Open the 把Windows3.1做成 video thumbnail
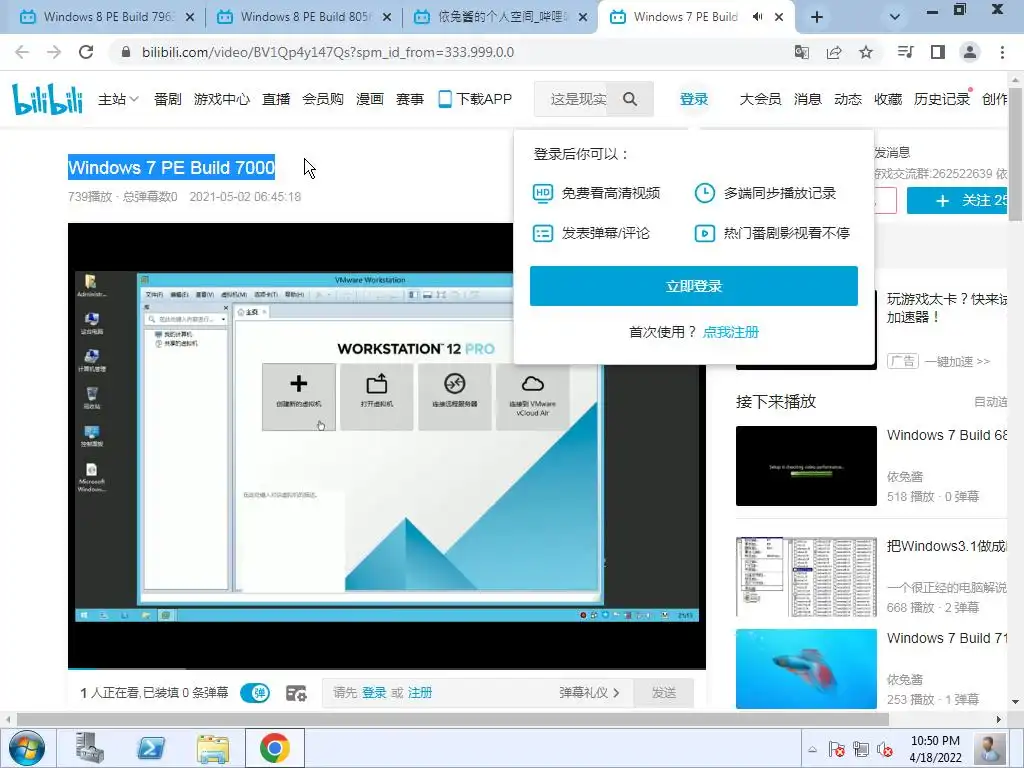 coord(806,577)
